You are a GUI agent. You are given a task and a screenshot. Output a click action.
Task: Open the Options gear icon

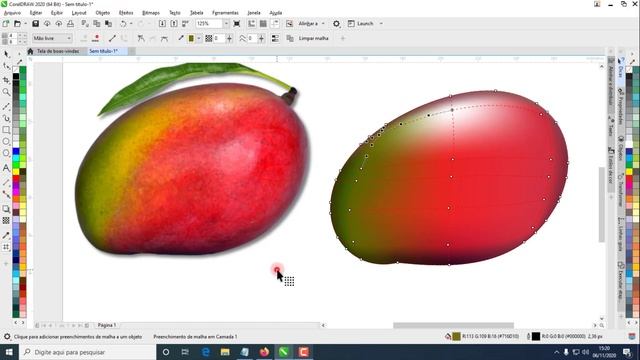coord(336,24)
